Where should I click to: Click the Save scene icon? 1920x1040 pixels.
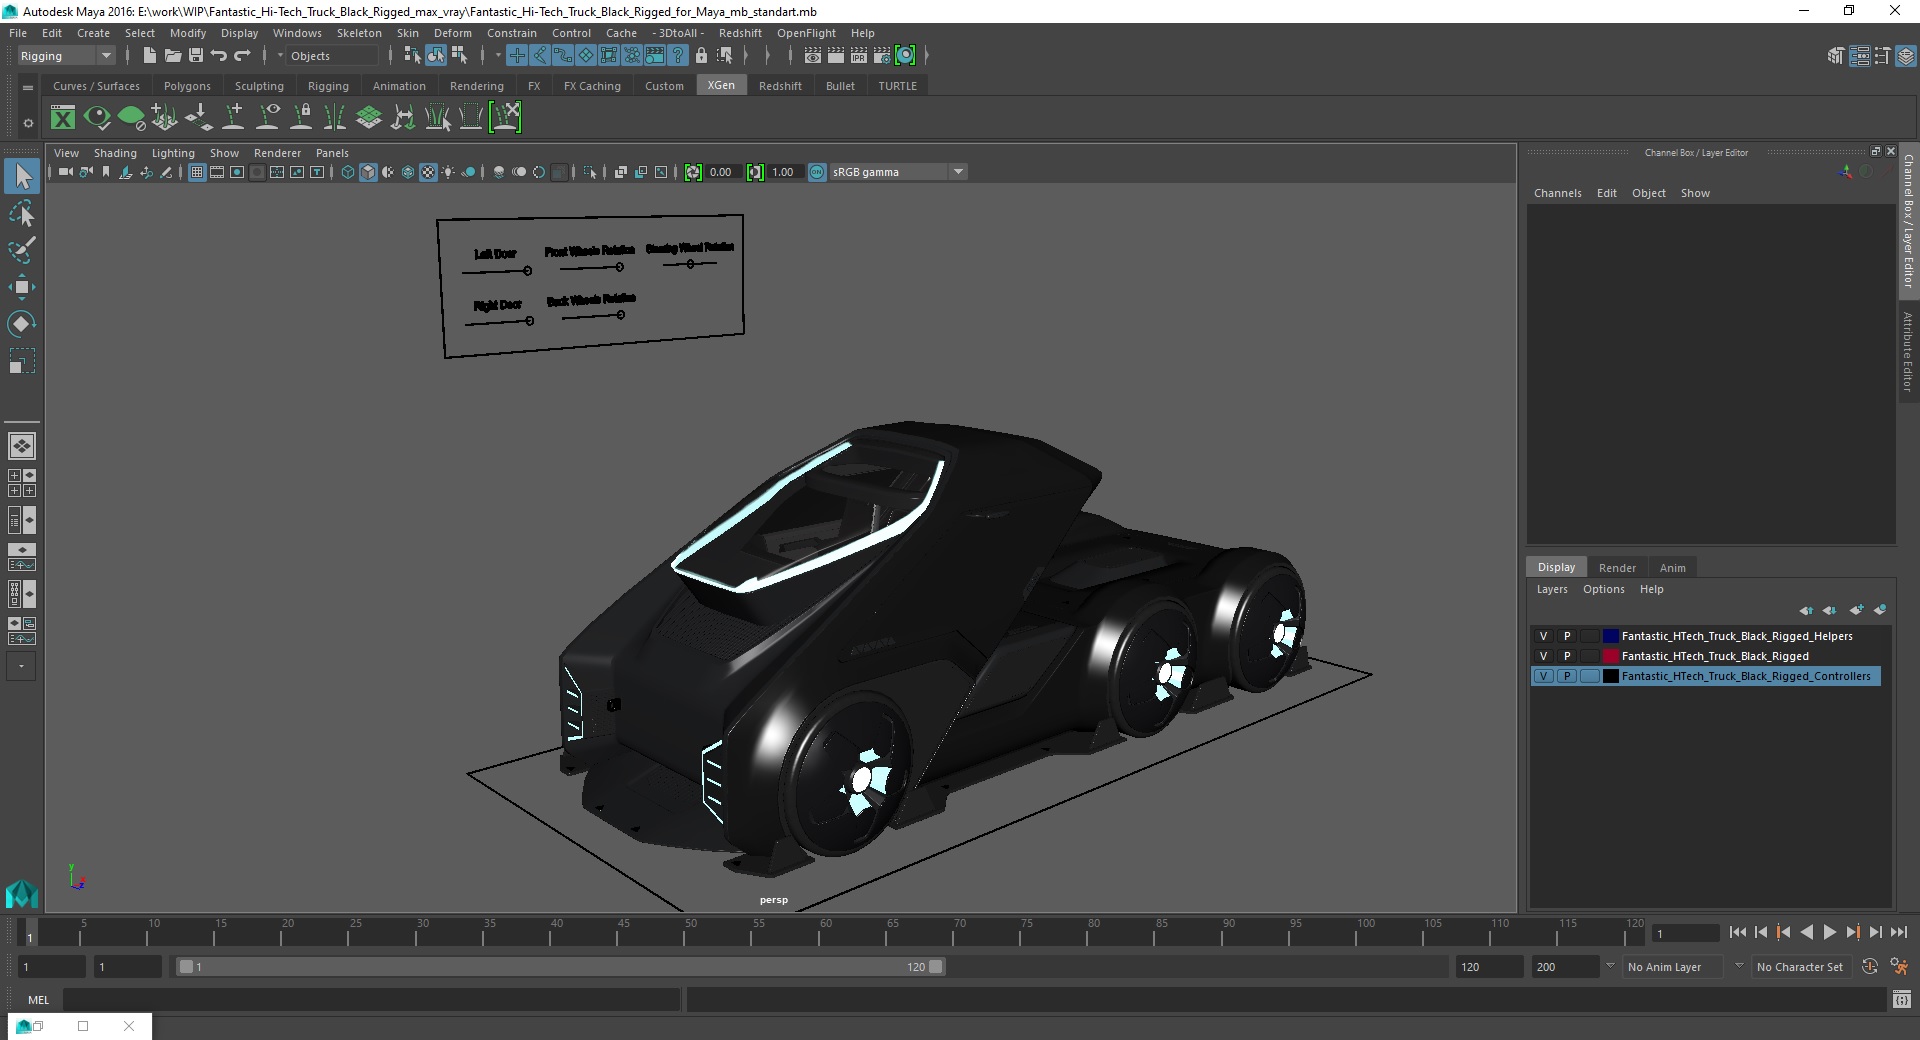[196, 56]
